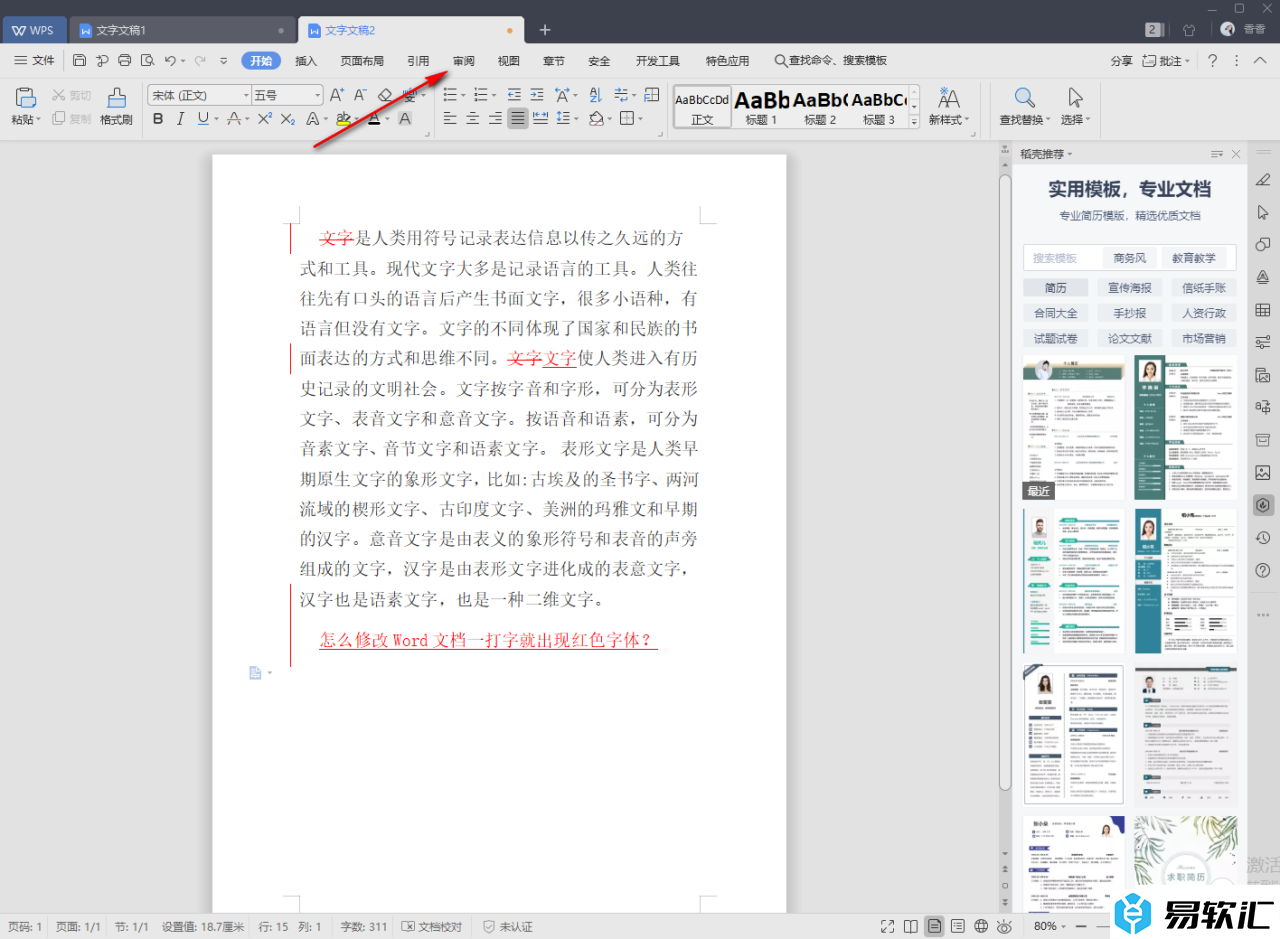Toggle 文档校对 in status bar
This screenshot has height=939, width=1280.
click(433, 927)
